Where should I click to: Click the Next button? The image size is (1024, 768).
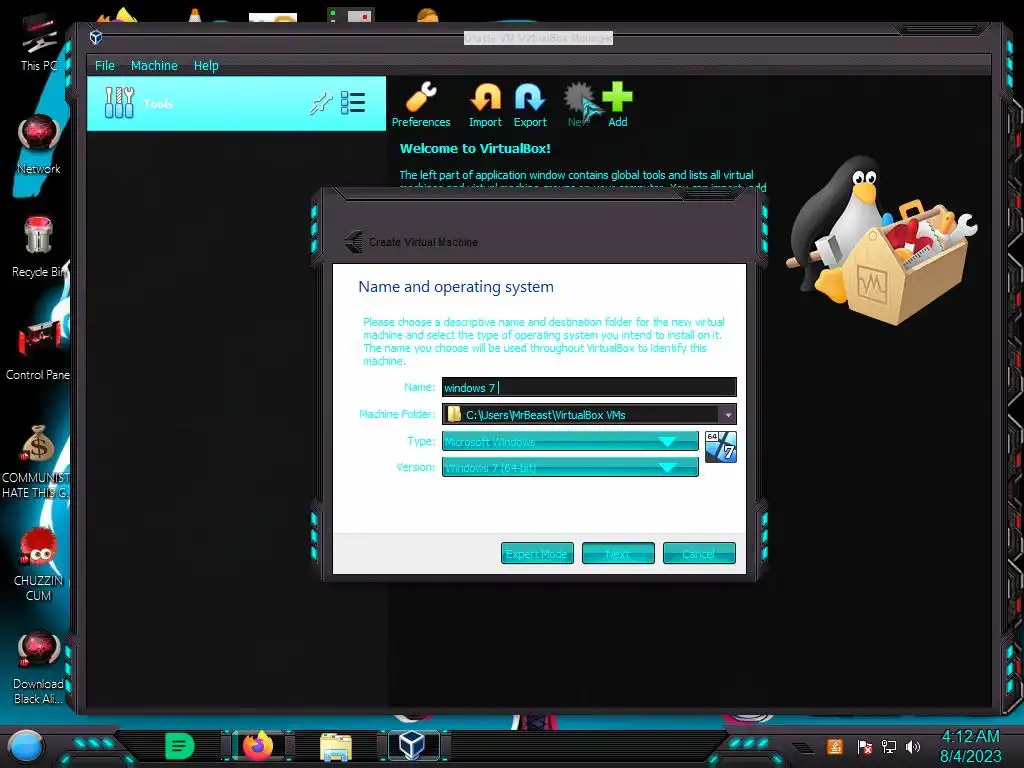[618, 553]
